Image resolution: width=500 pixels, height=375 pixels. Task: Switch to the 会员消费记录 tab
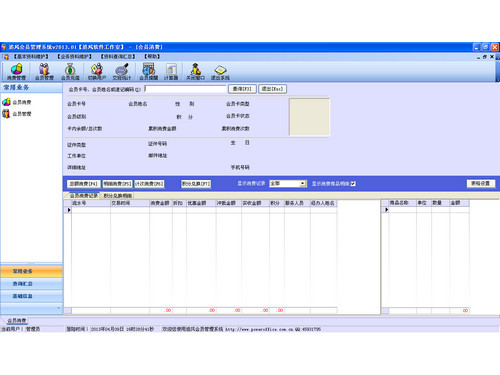(x=83, y=196)
